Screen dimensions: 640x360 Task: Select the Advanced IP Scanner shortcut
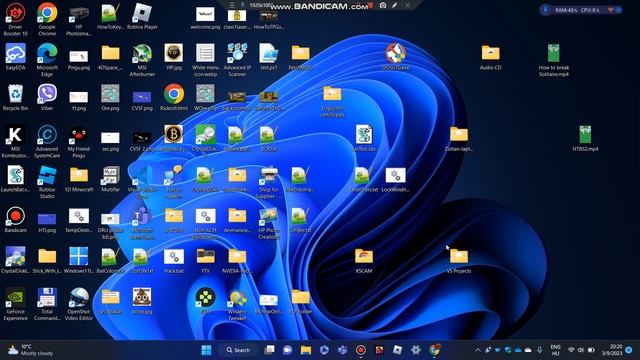pyautogui.click(x=237, y=60)
